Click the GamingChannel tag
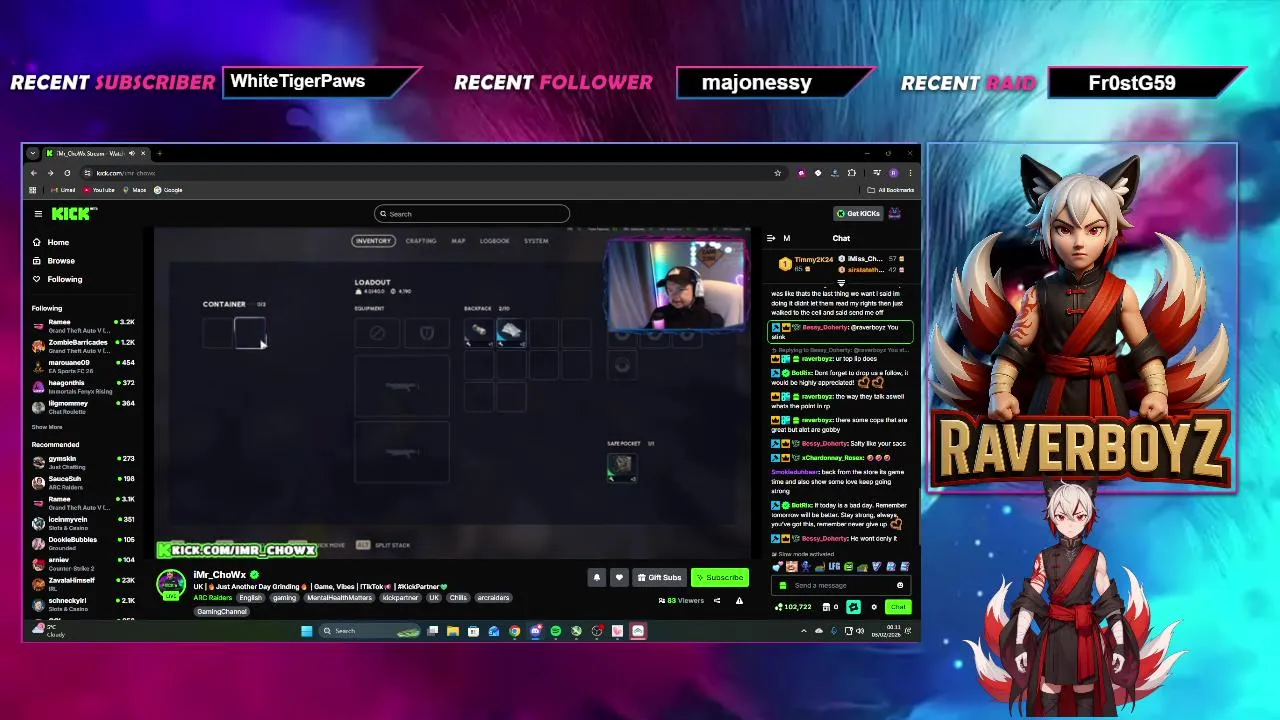 [221, 611]
